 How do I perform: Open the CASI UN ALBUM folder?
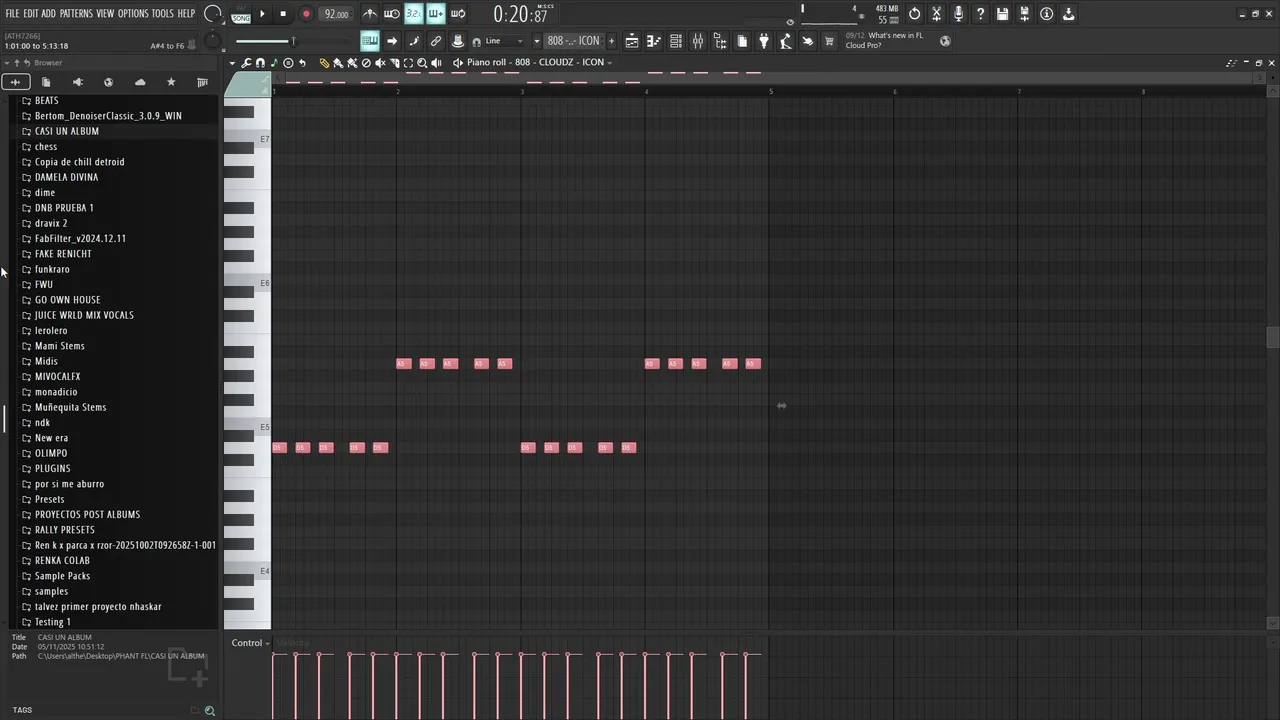pos(67,131)
